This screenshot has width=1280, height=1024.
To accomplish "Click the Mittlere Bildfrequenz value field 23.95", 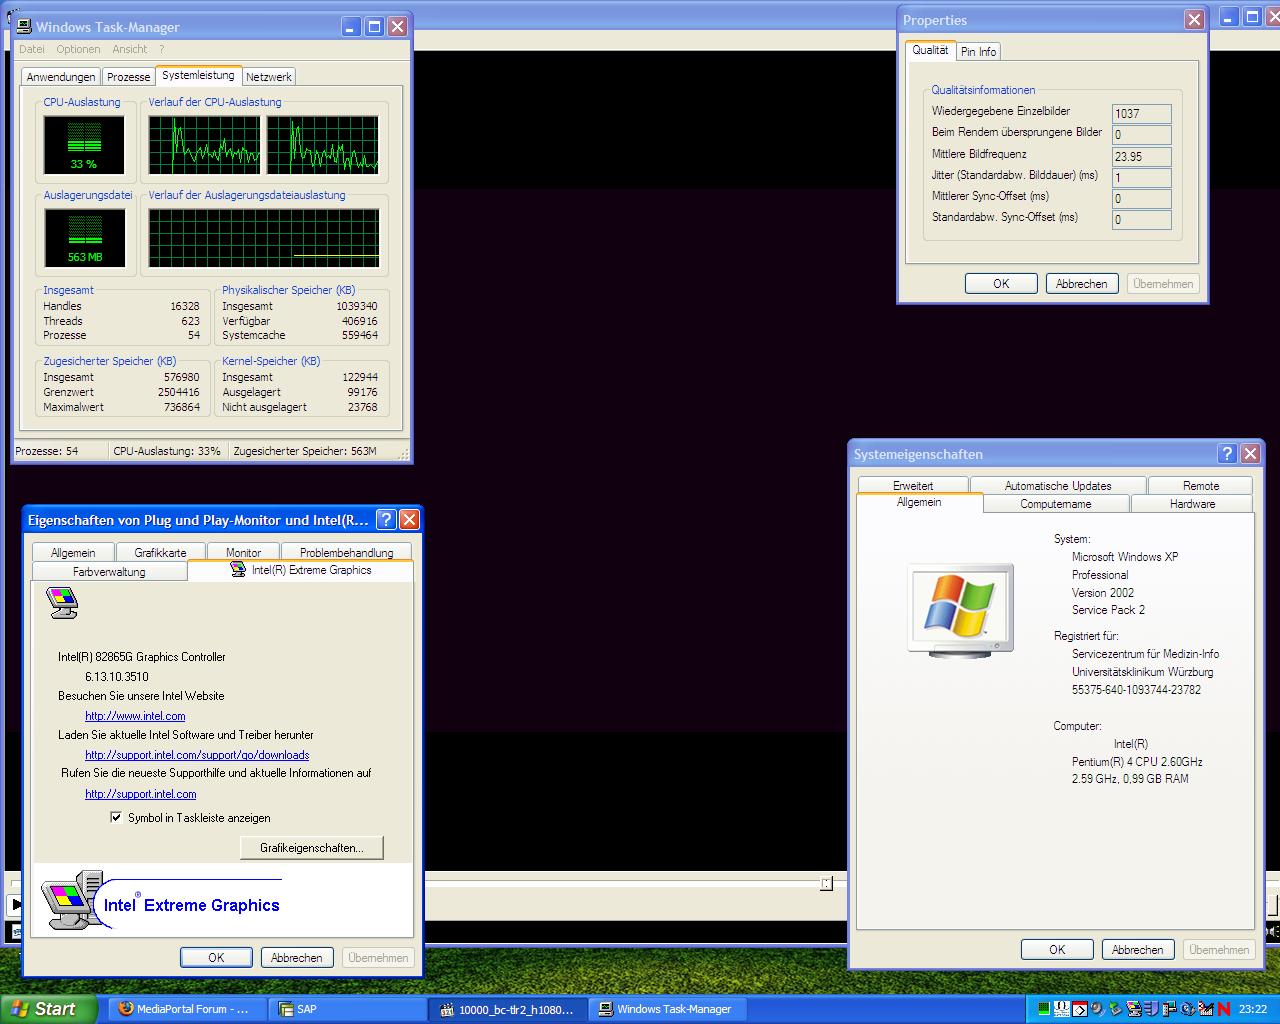I will 1141,156.
